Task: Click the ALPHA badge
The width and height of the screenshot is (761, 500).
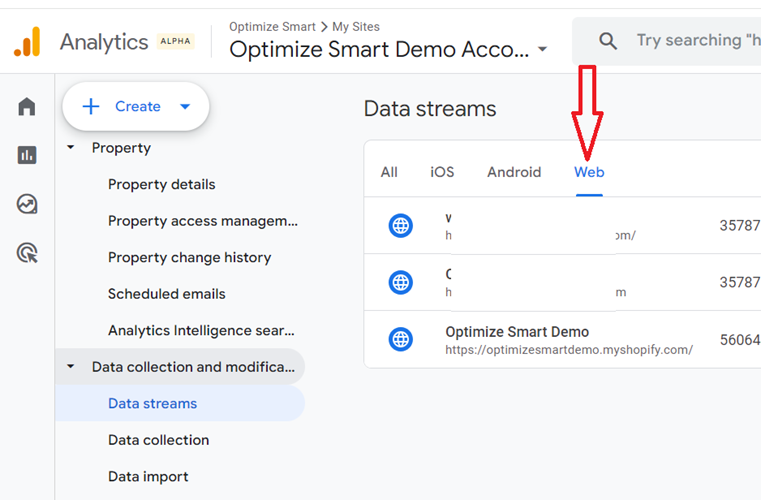Action: click(x=175, y=41)
